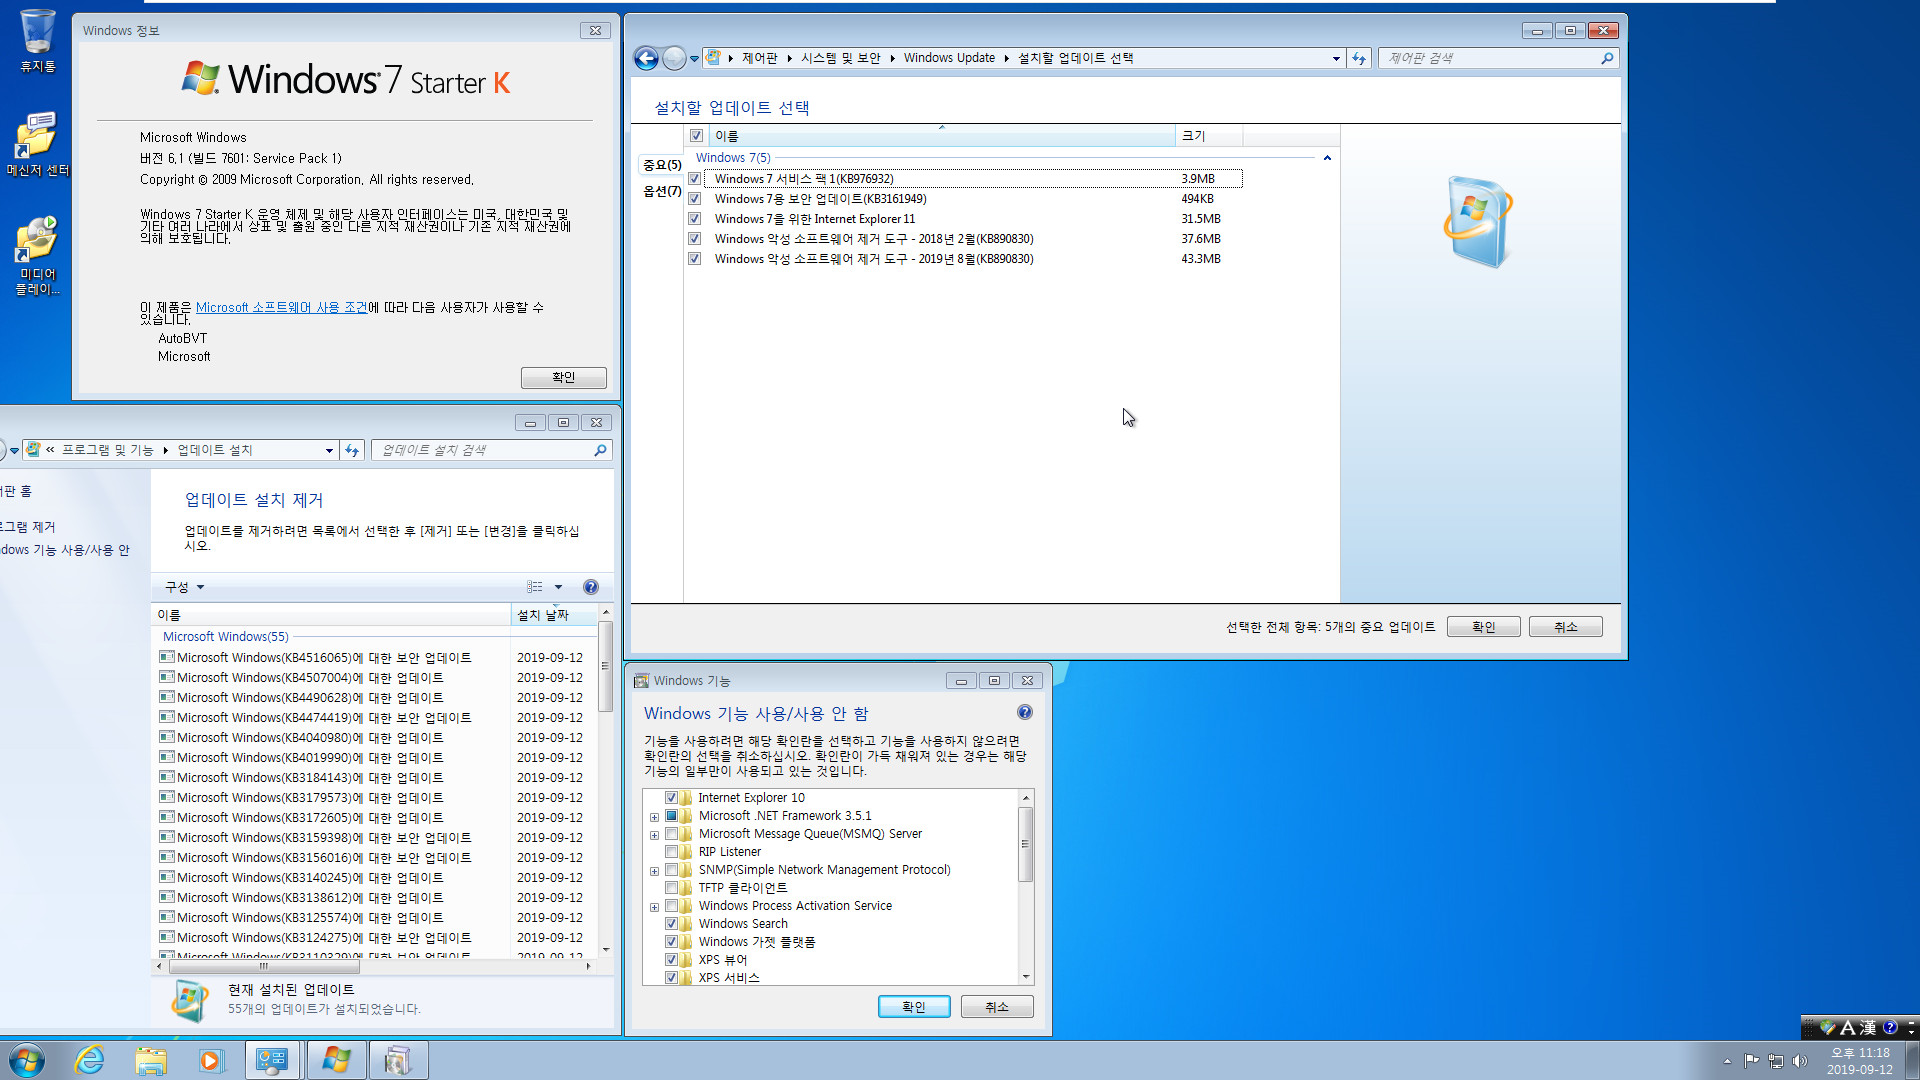Click 제어판 breadcrumb in address bar
Viewport: 1920px width, 1080px height.
(x=759, y=58)
